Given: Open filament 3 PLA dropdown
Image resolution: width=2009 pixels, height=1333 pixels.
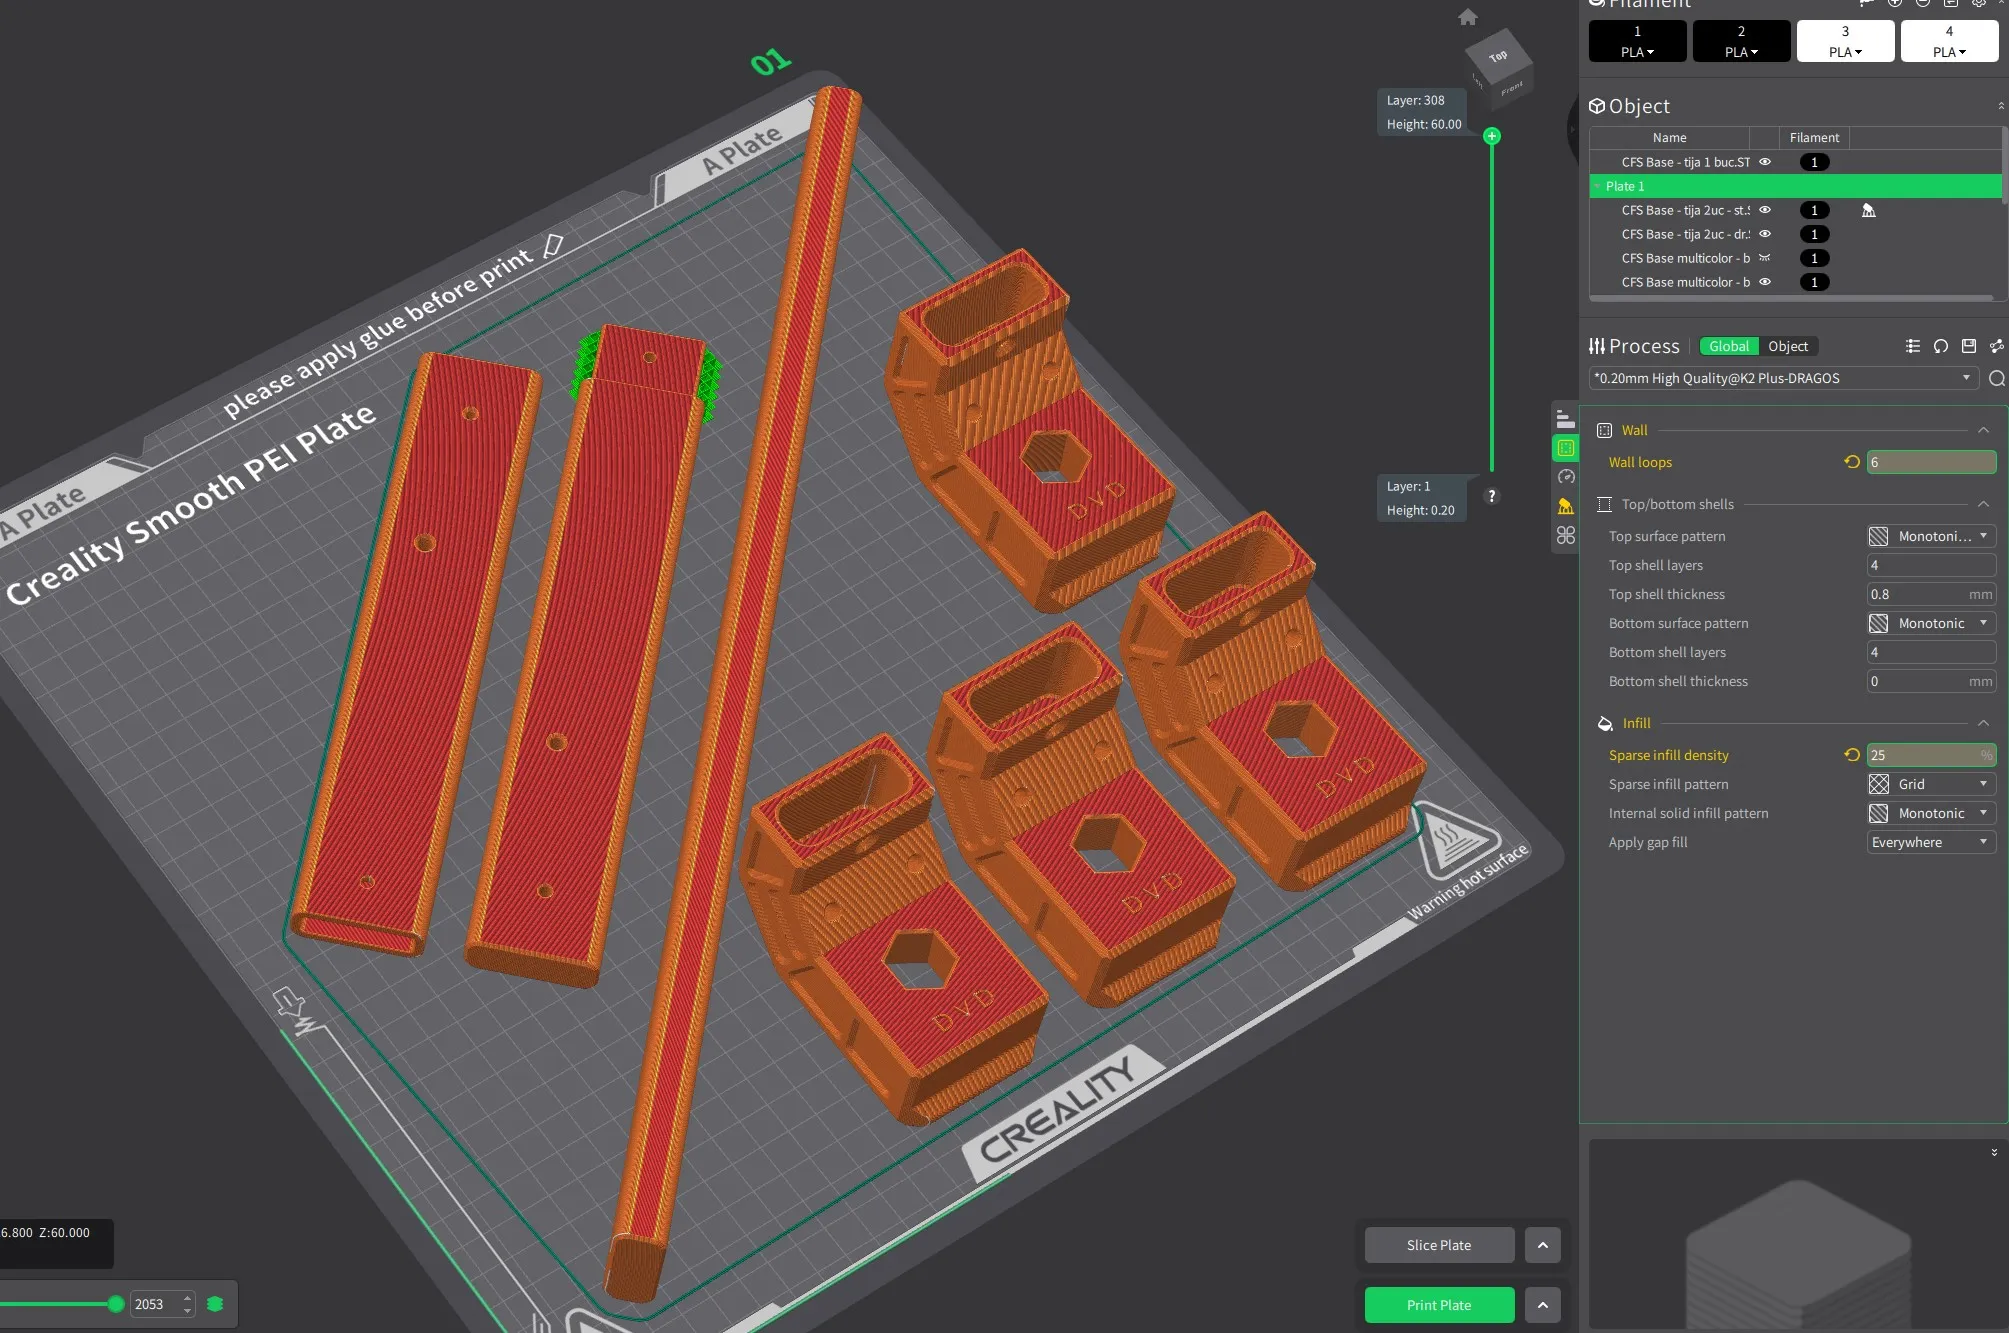Looking at the screenshot, I should coord(1845,52).
